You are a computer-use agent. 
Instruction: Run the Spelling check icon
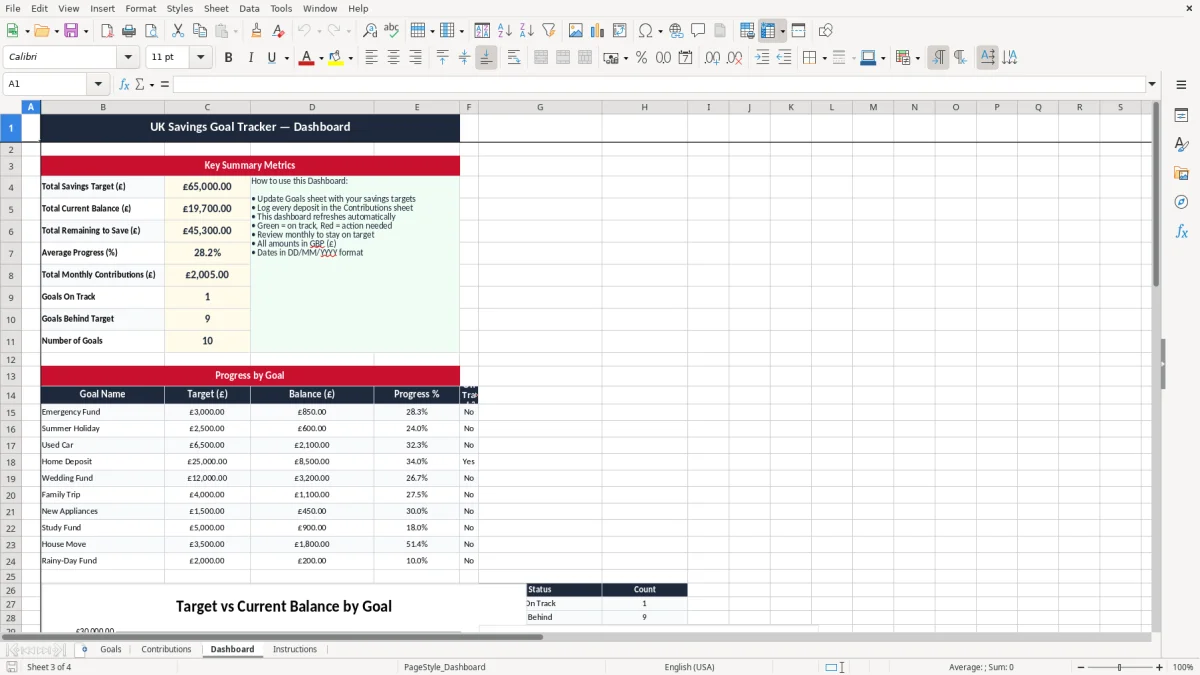tap(392, 31)
